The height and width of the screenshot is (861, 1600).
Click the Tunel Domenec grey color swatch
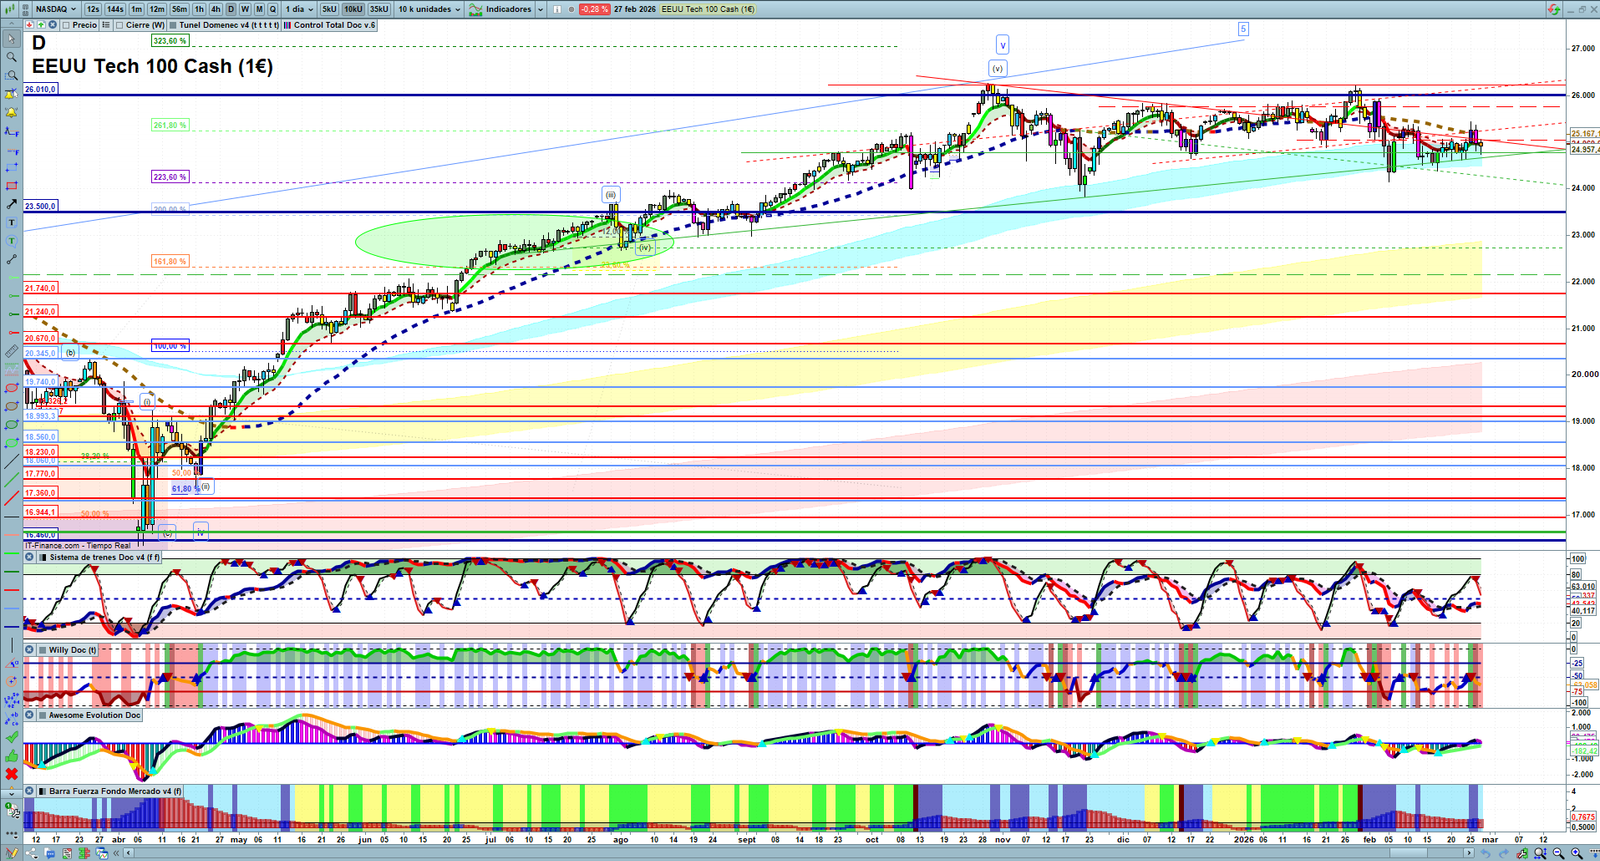pyautogui.click(x=173, y=25)
